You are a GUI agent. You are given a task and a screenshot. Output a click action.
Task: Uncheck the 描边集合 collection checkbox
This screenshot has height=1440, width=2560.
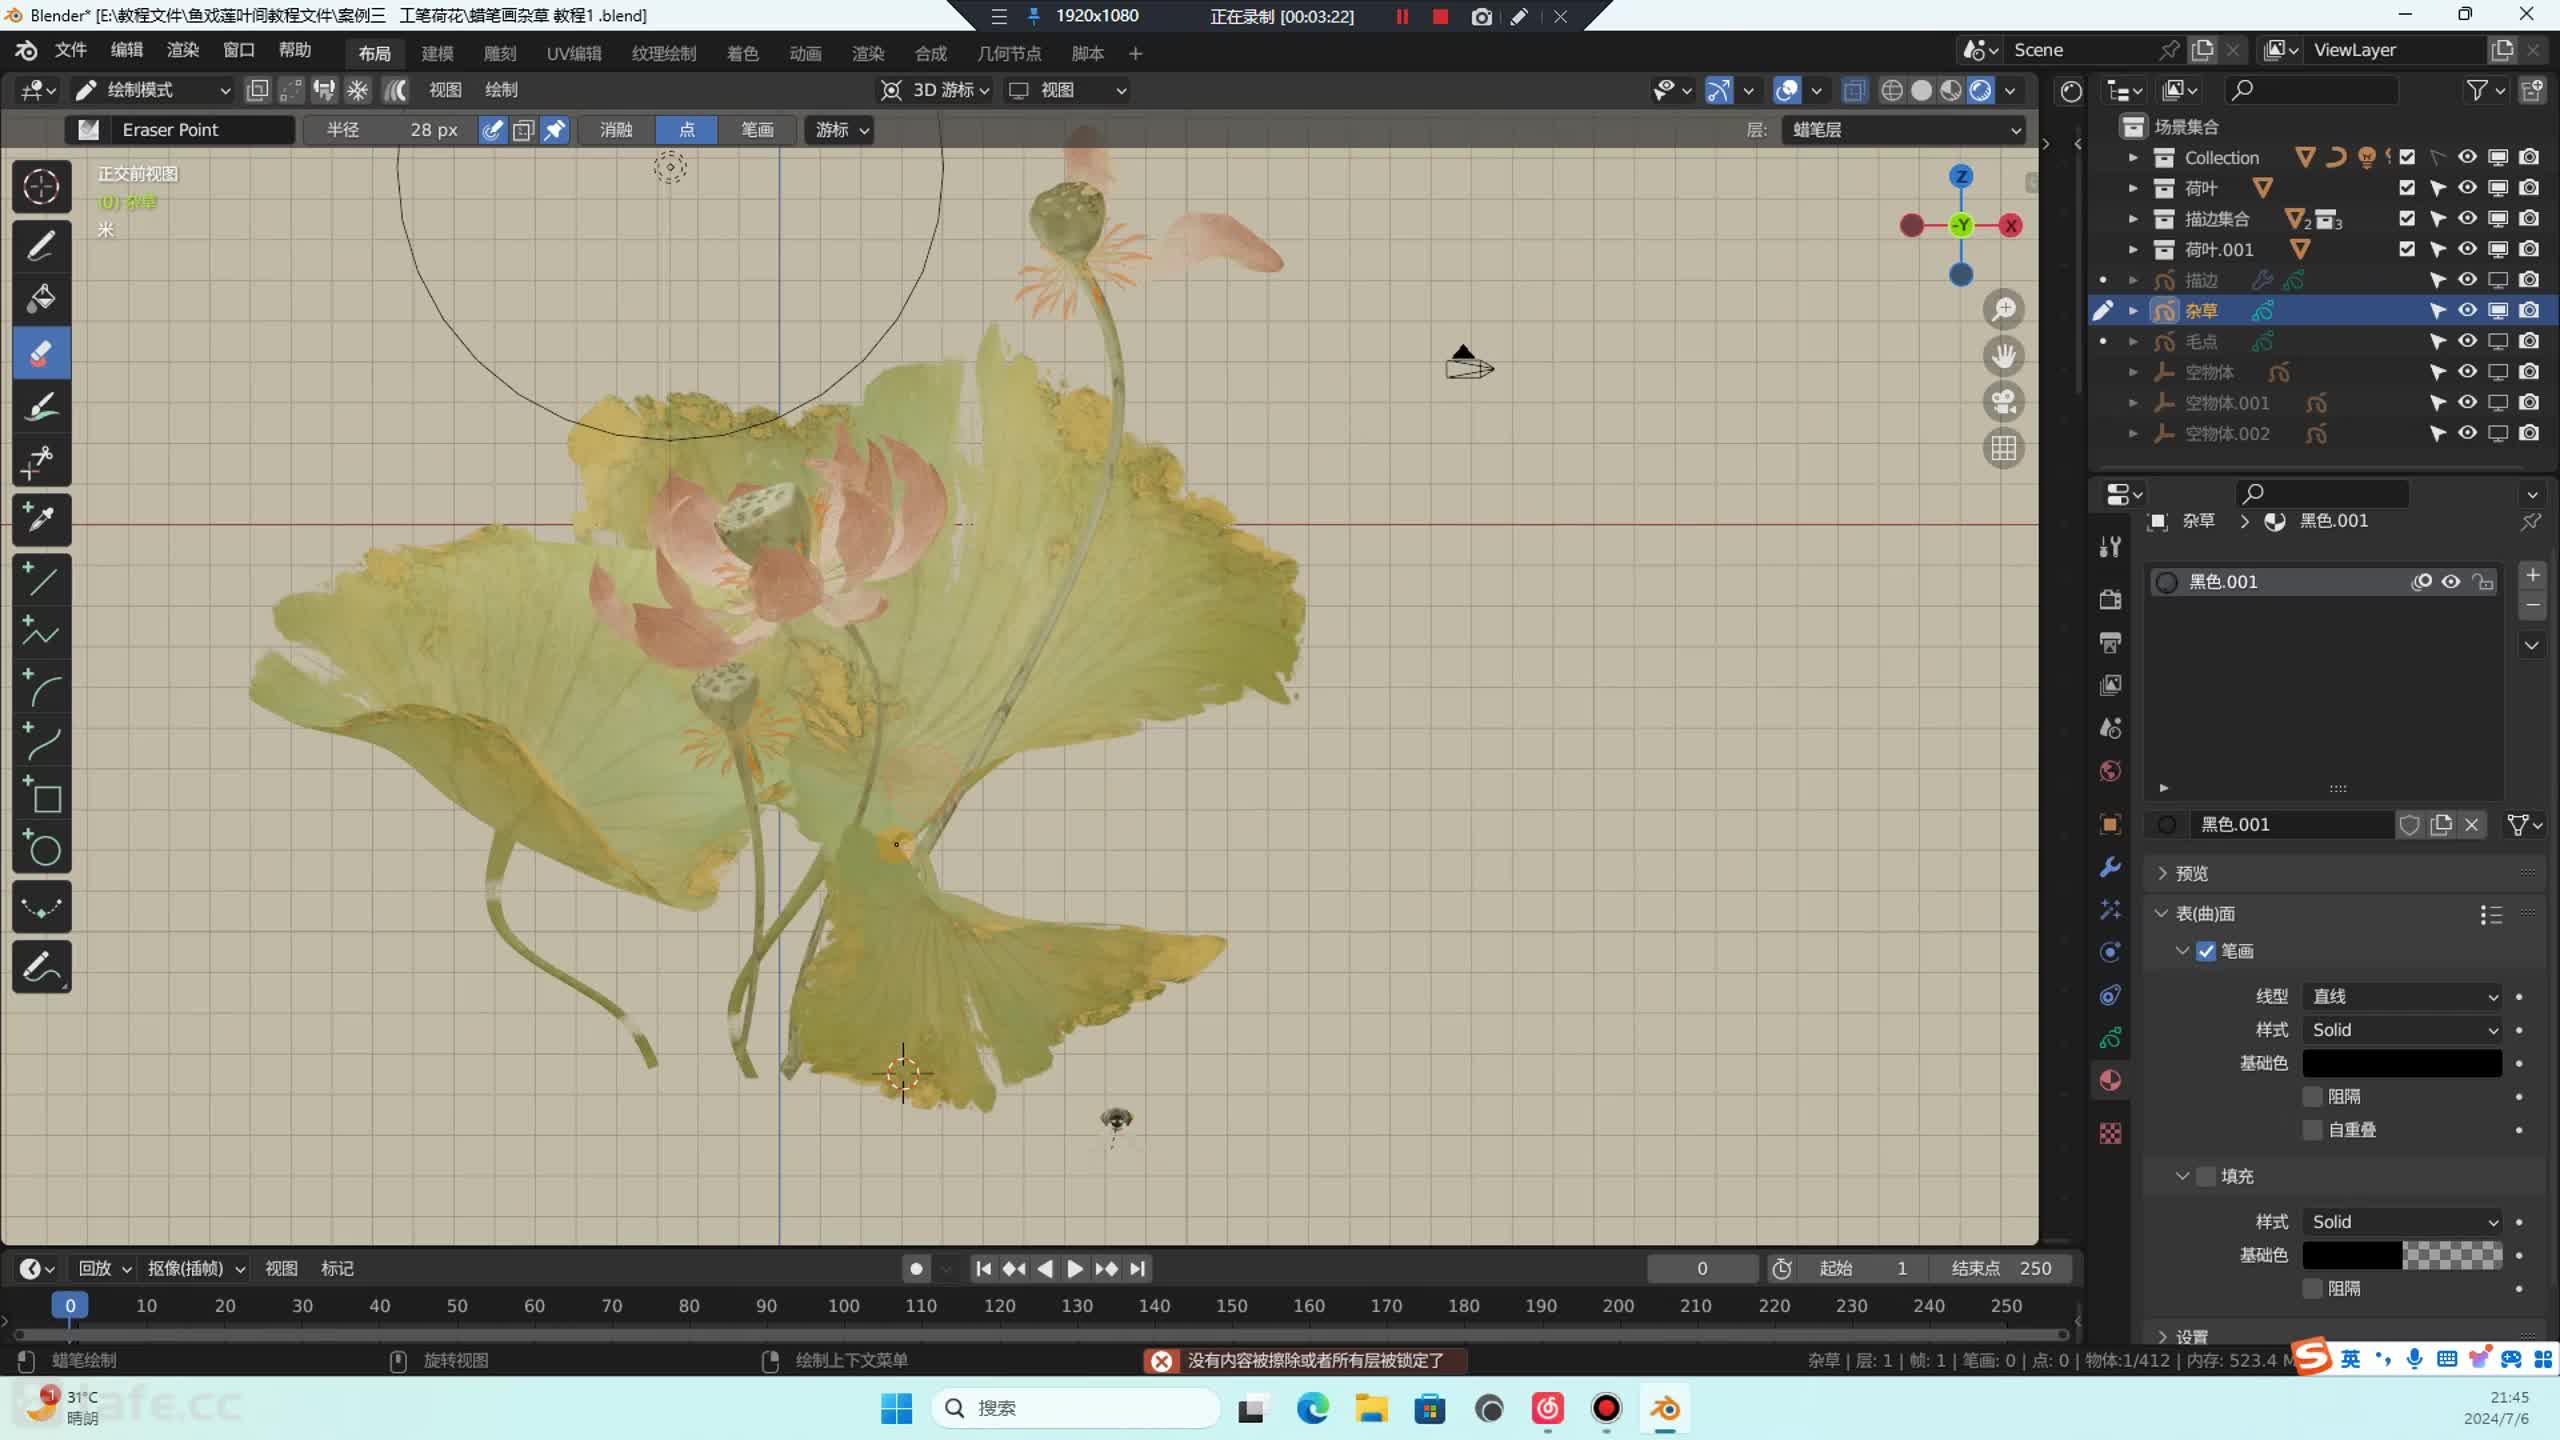2407,218
